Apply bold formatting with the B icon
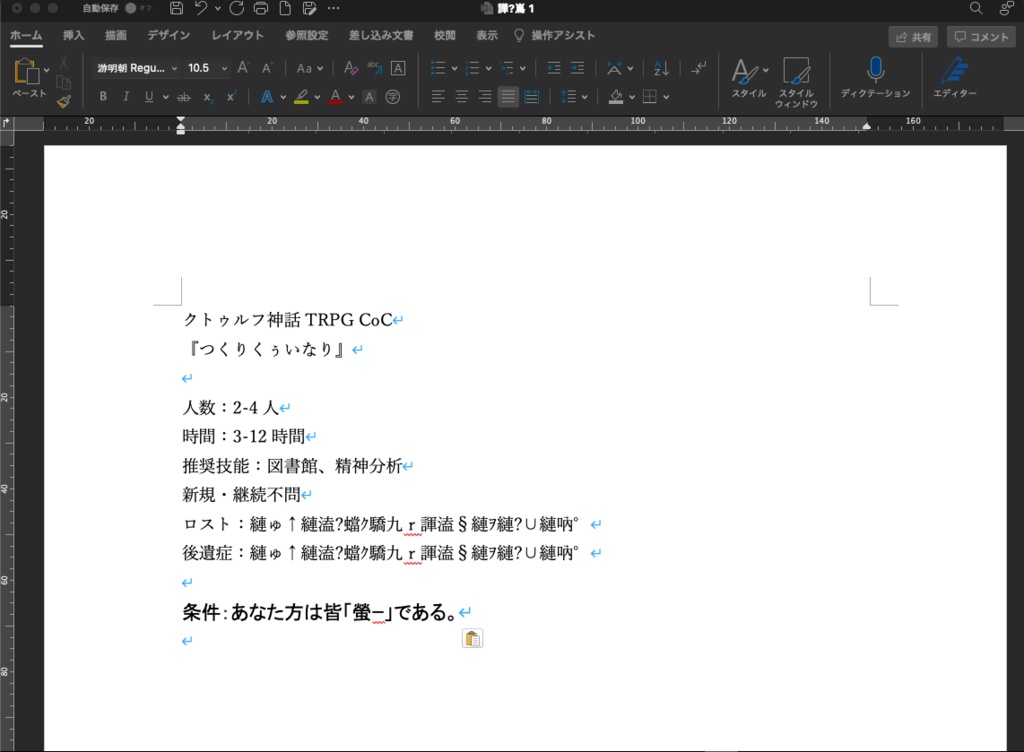Viewport: 1024px width, 752px height. pyautogui.click(x=103, y=96)
